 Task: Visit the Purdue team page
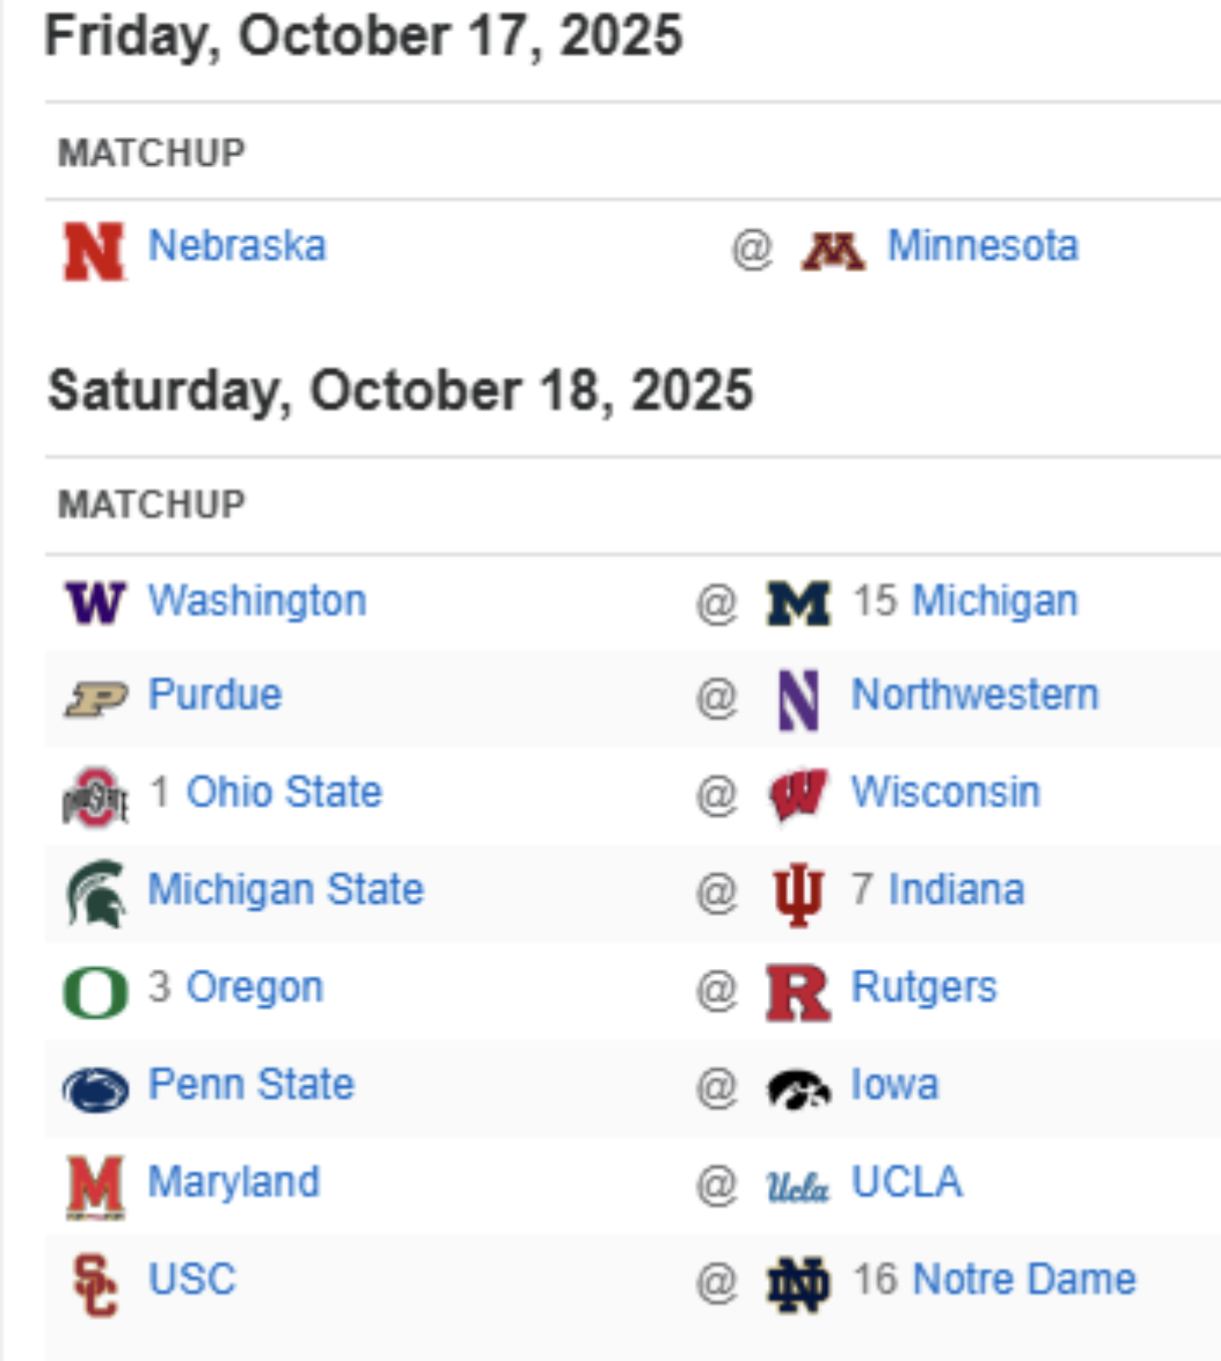(215, 695)
